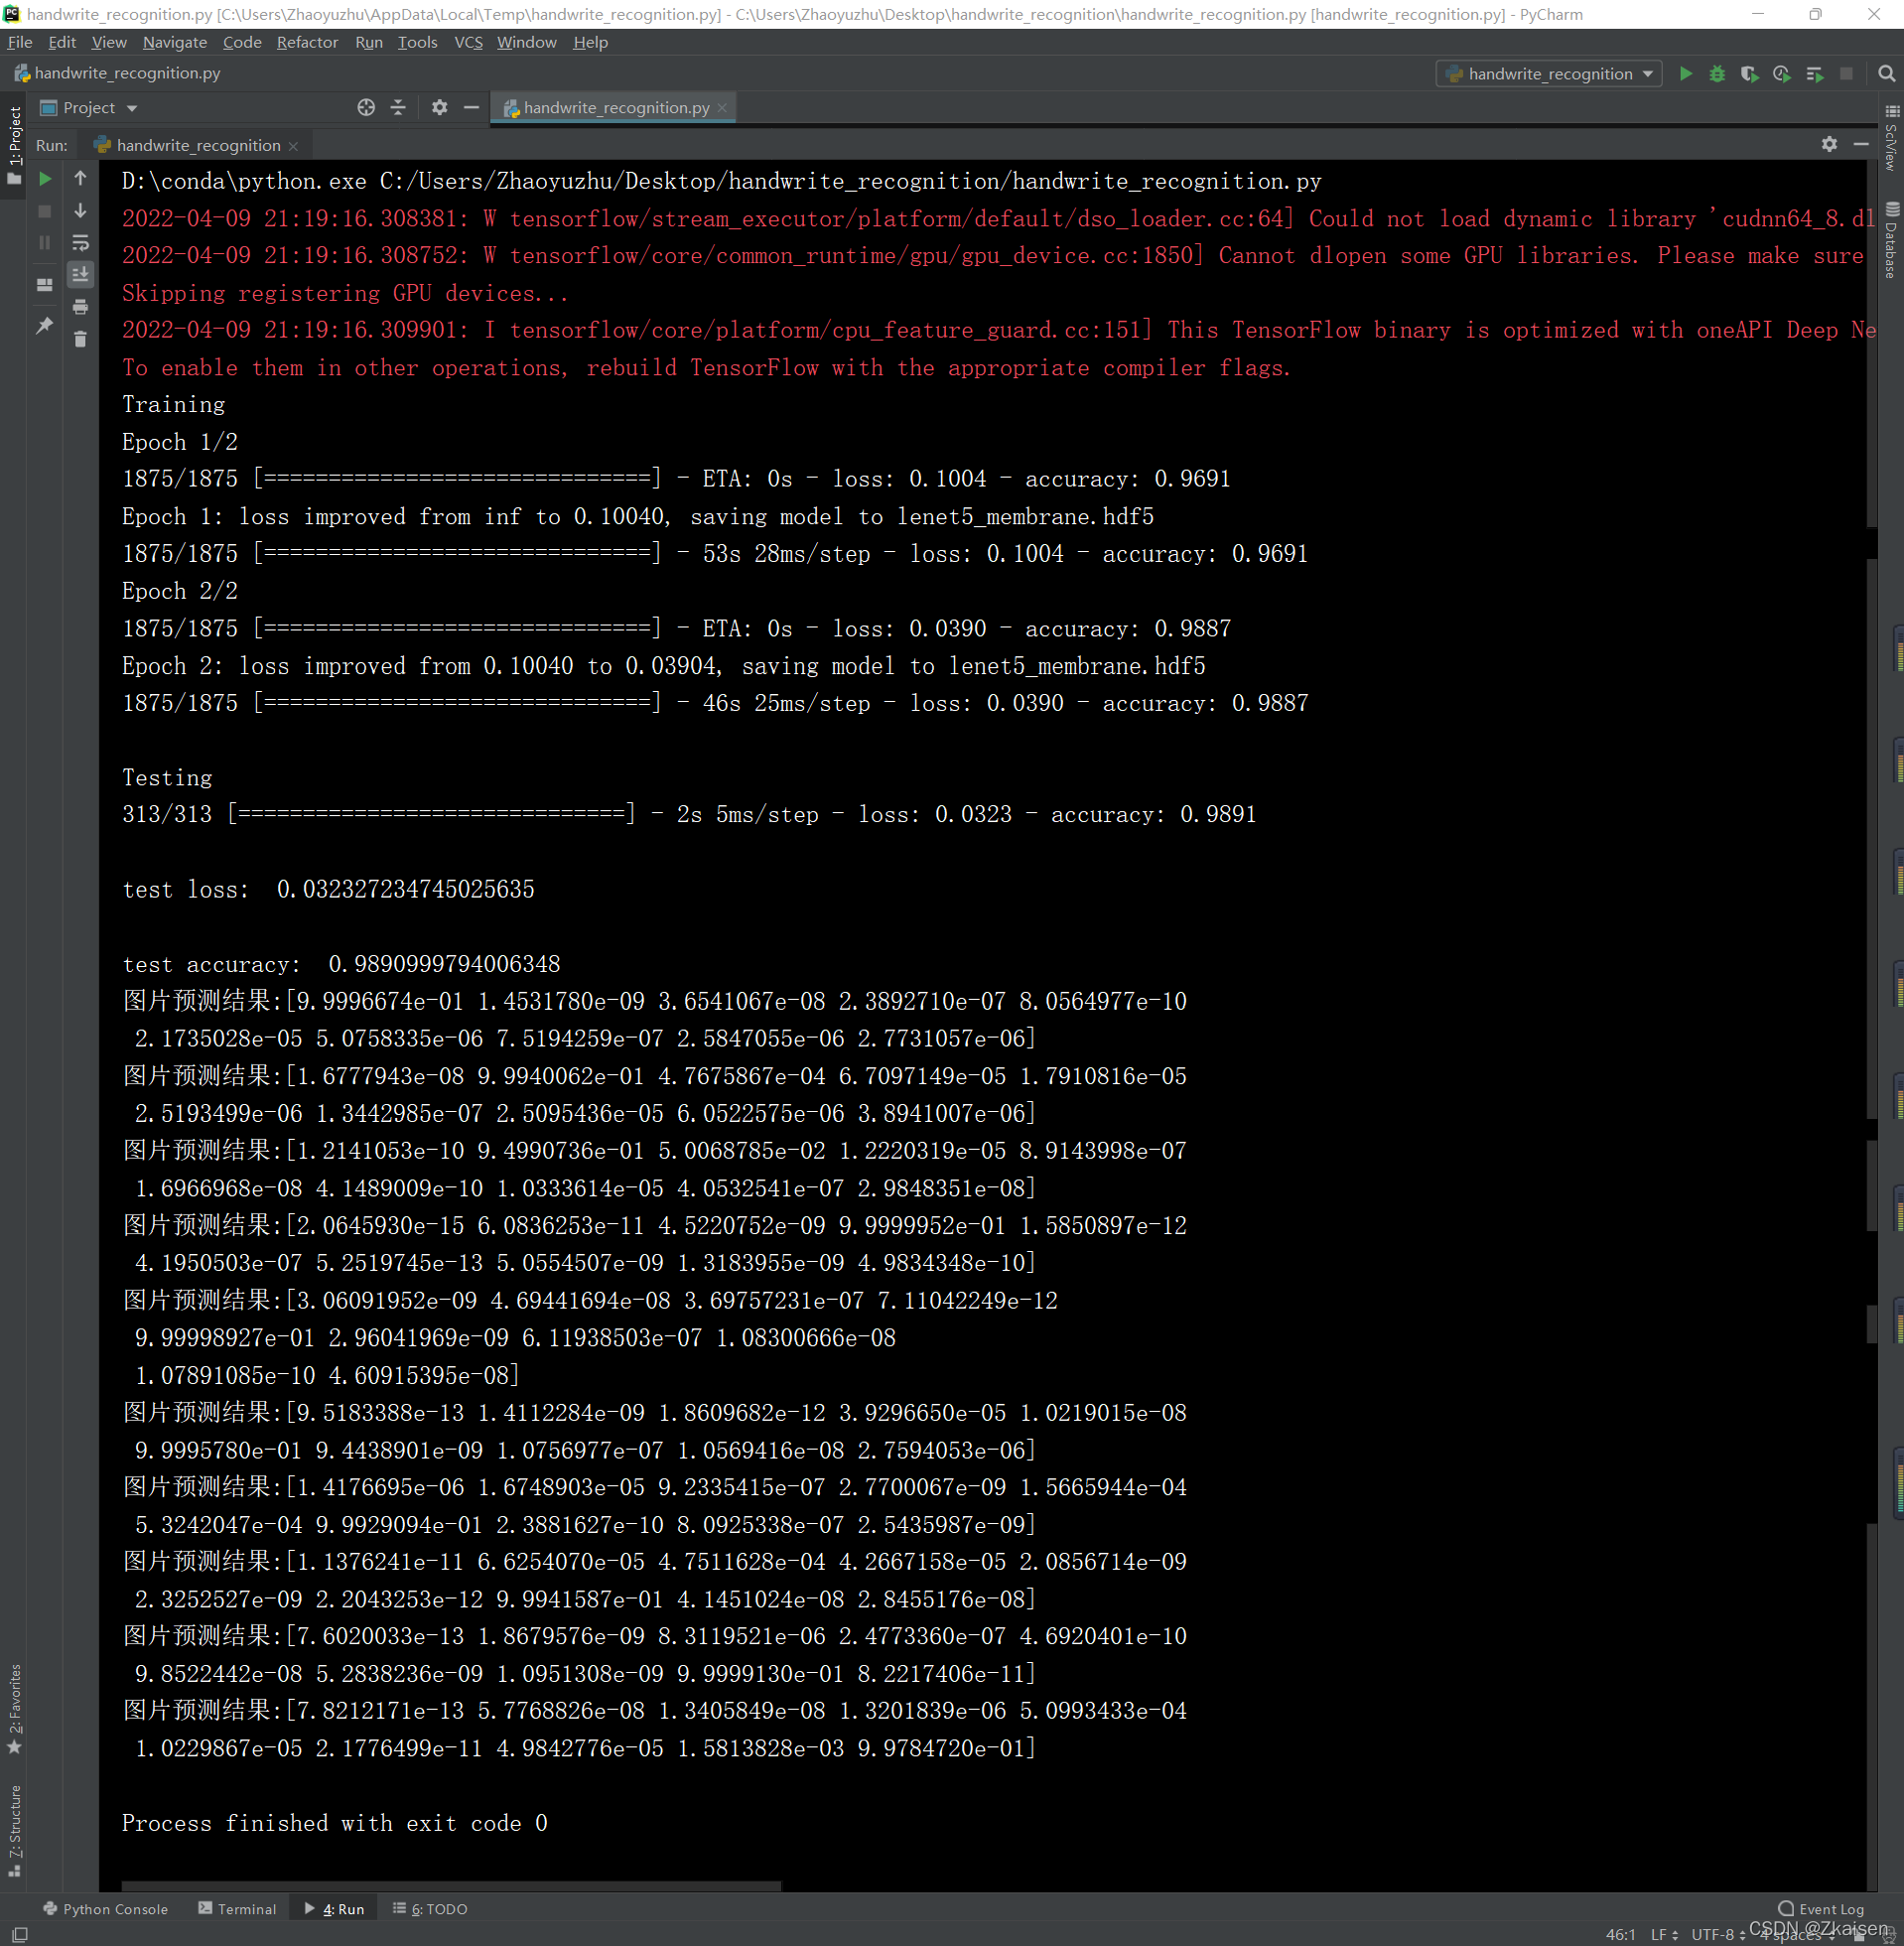Click the Concurrency Diagram run icon
This screenshot has width=1904, height=1946.
coord(1815,74)
